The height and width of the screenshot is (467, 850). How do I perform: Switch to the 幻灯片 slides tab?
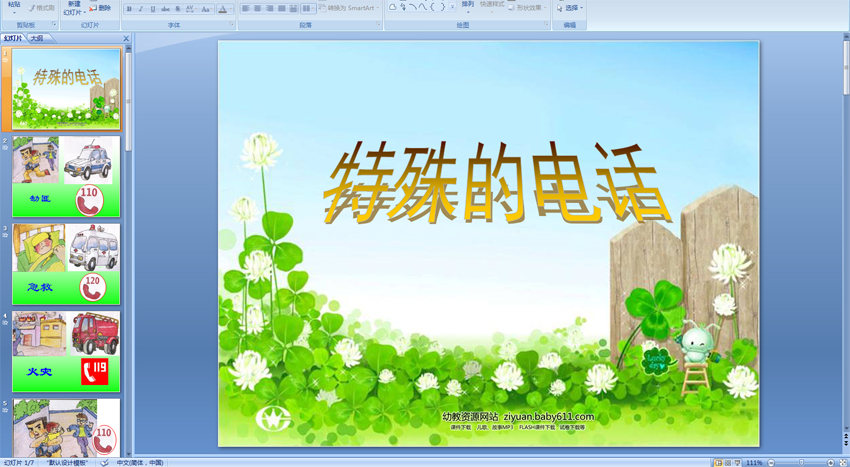(x=13, y=39)
